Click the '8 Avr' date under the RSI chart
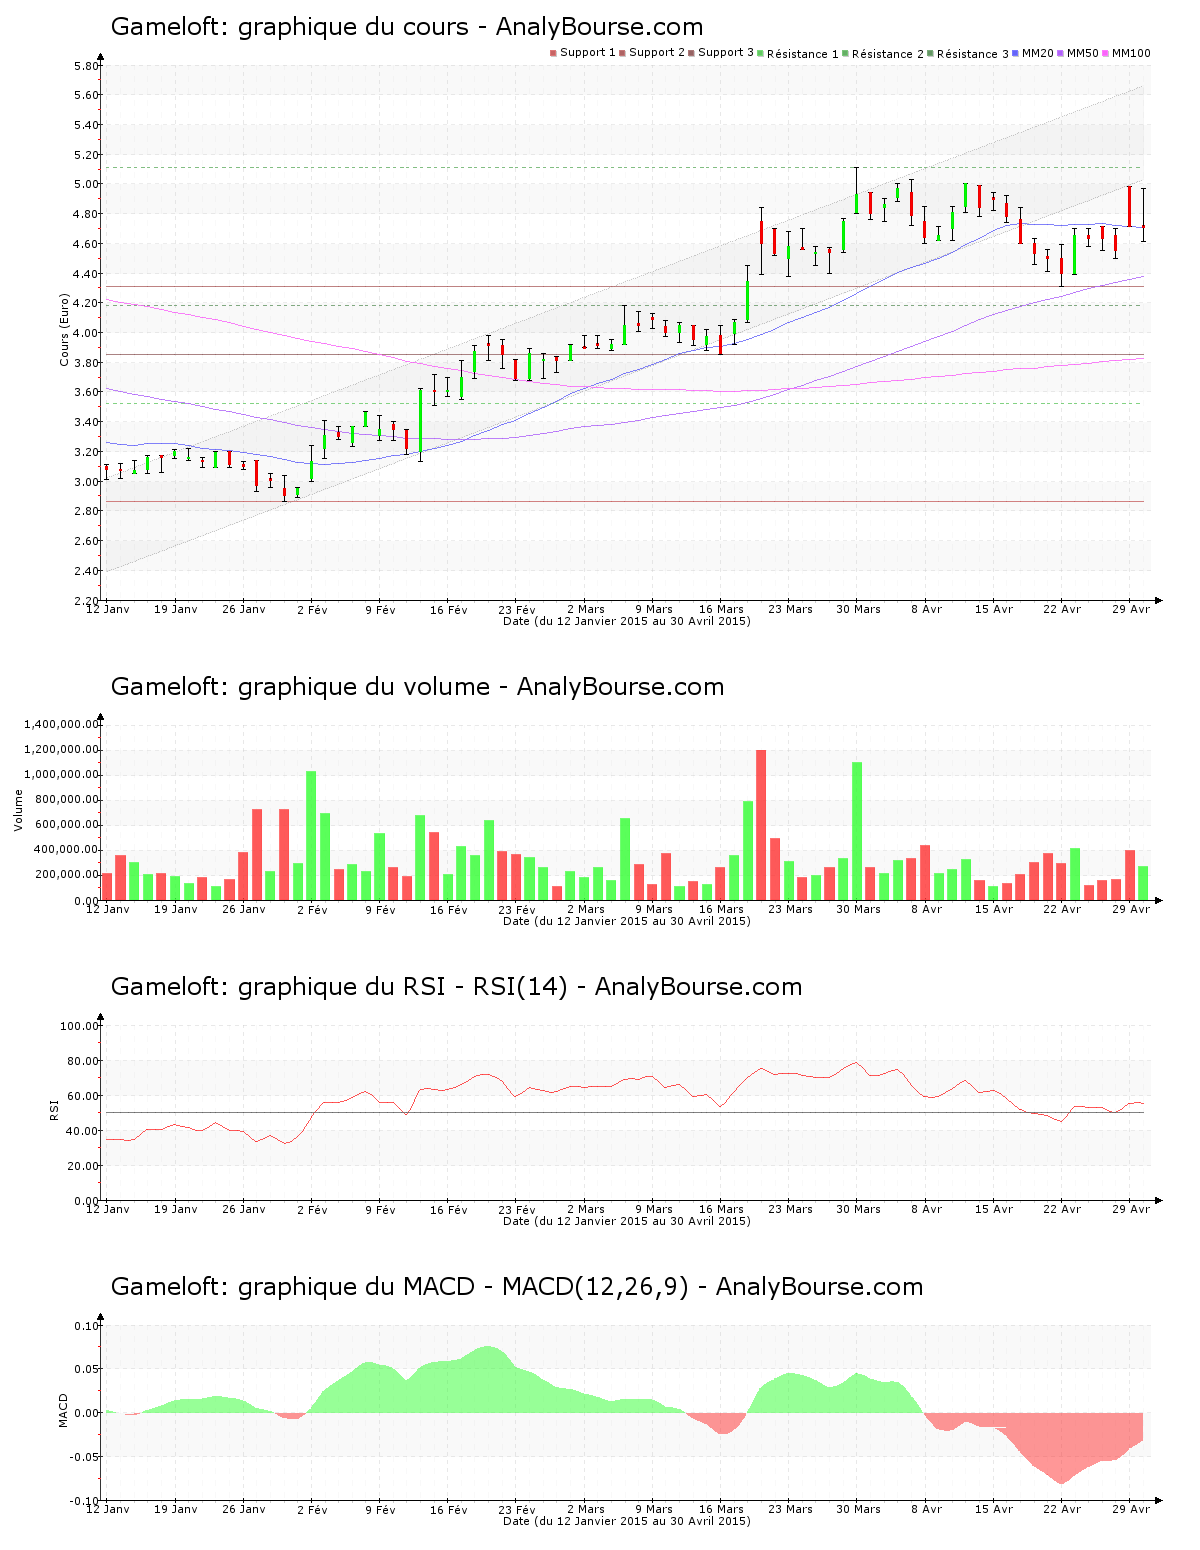 (927, 1210)
